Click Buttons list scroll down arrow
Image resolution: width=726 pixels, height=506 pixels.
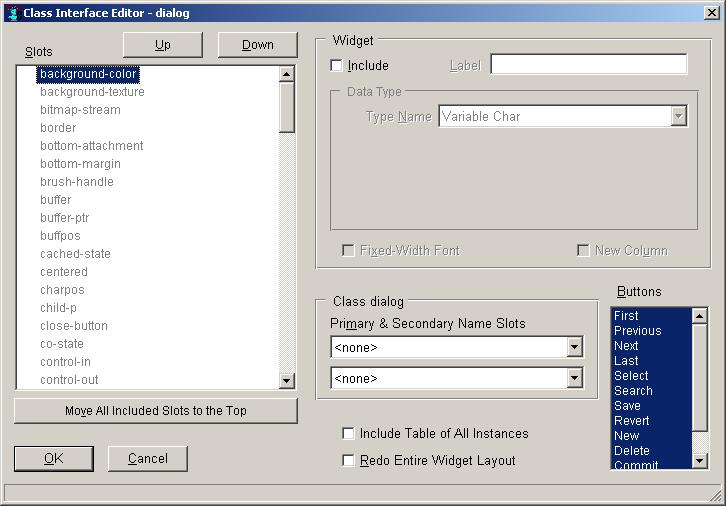click(x=699, y=460)
